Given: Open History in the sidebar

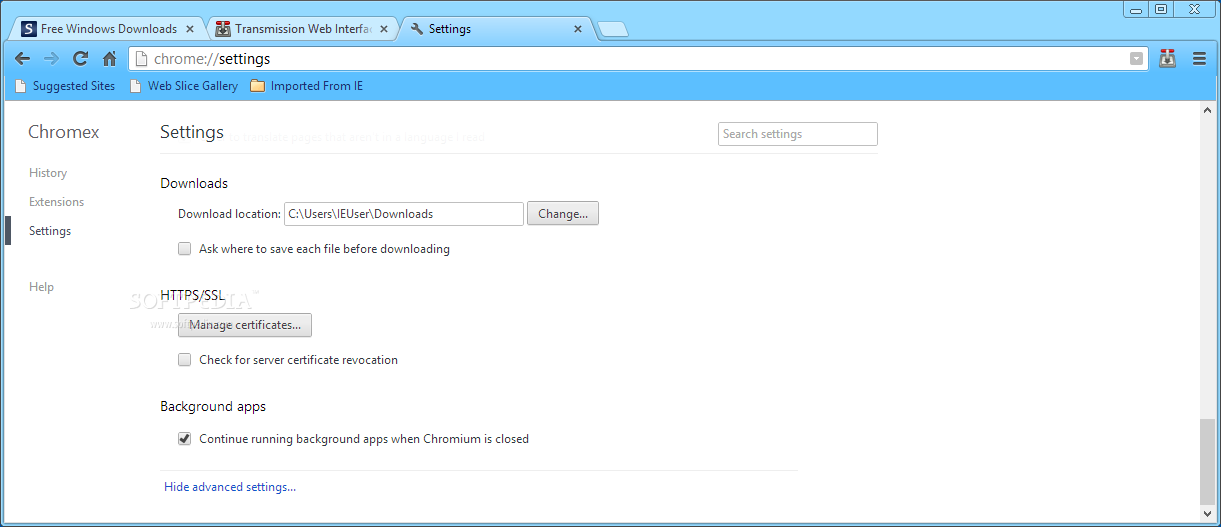Looking at the screenshot, I should coord(48,173).
